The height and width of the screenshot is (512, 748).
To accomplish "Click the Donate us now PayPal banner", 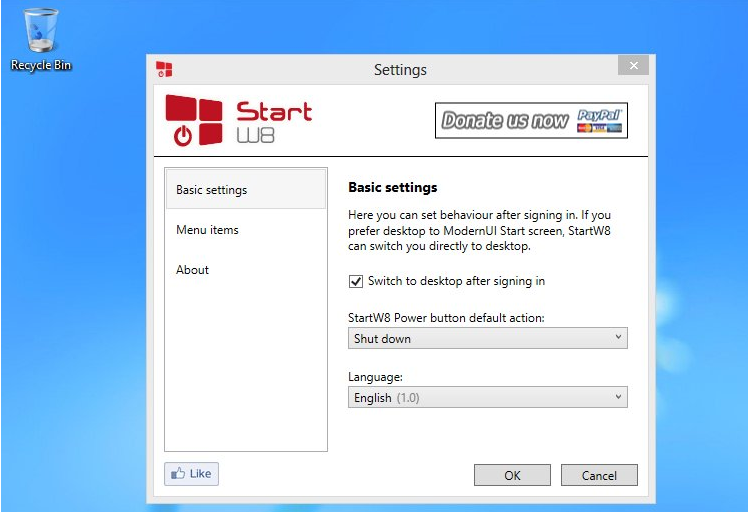I will (x=531, y=120).
